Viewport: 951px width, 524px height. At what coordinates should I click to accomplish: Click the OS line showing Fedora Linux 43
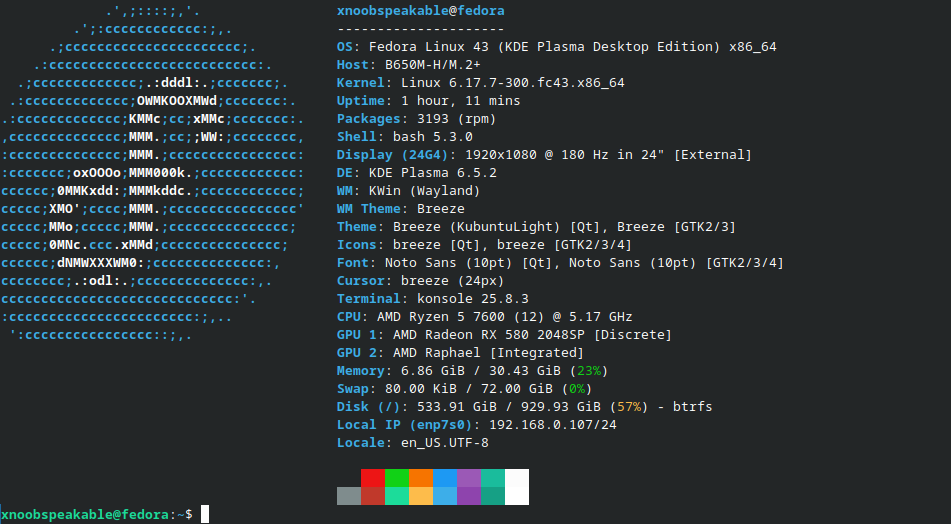[556, 47]
